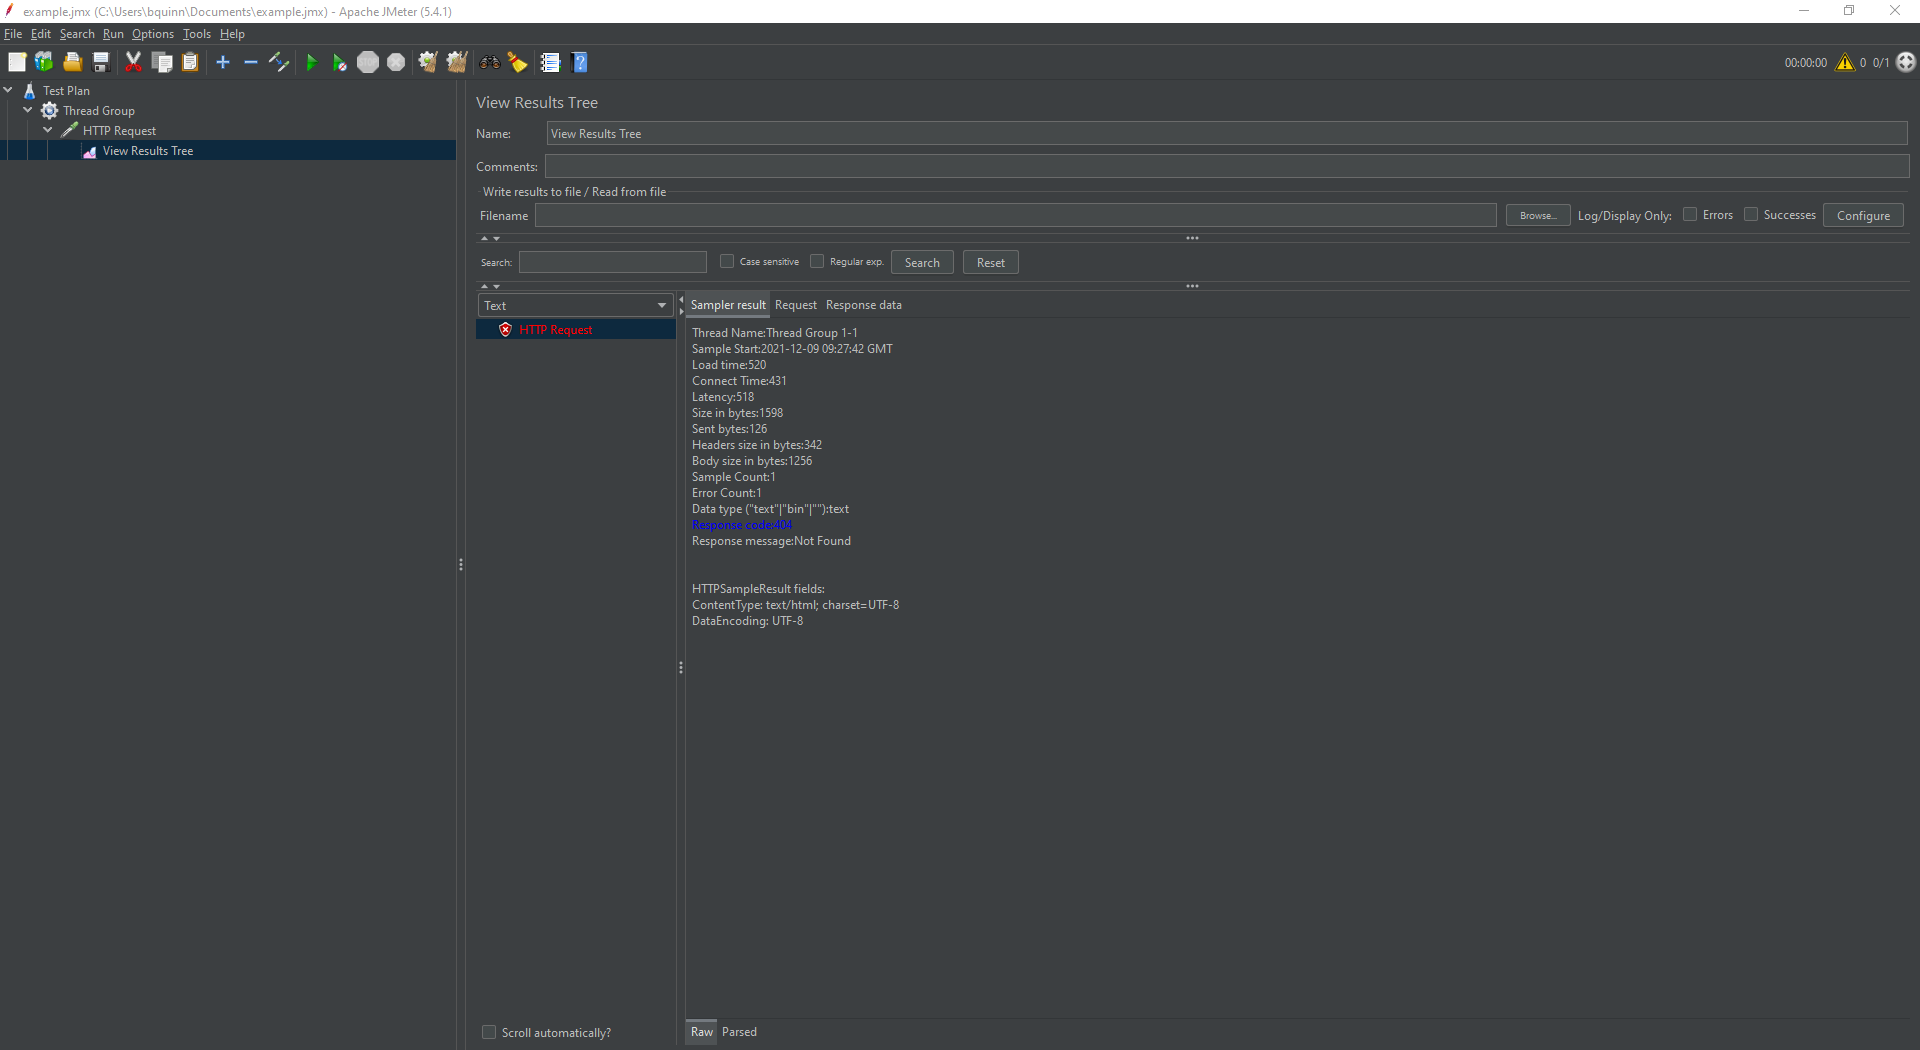Click the Browse button for filename

tap(1537, 215)
